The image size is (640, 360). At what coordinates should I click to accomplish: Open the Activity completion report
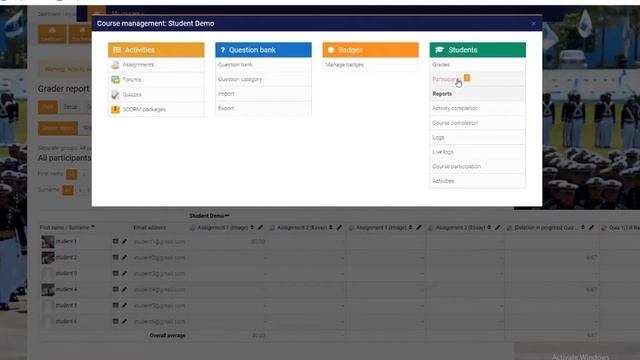(455, 108)
